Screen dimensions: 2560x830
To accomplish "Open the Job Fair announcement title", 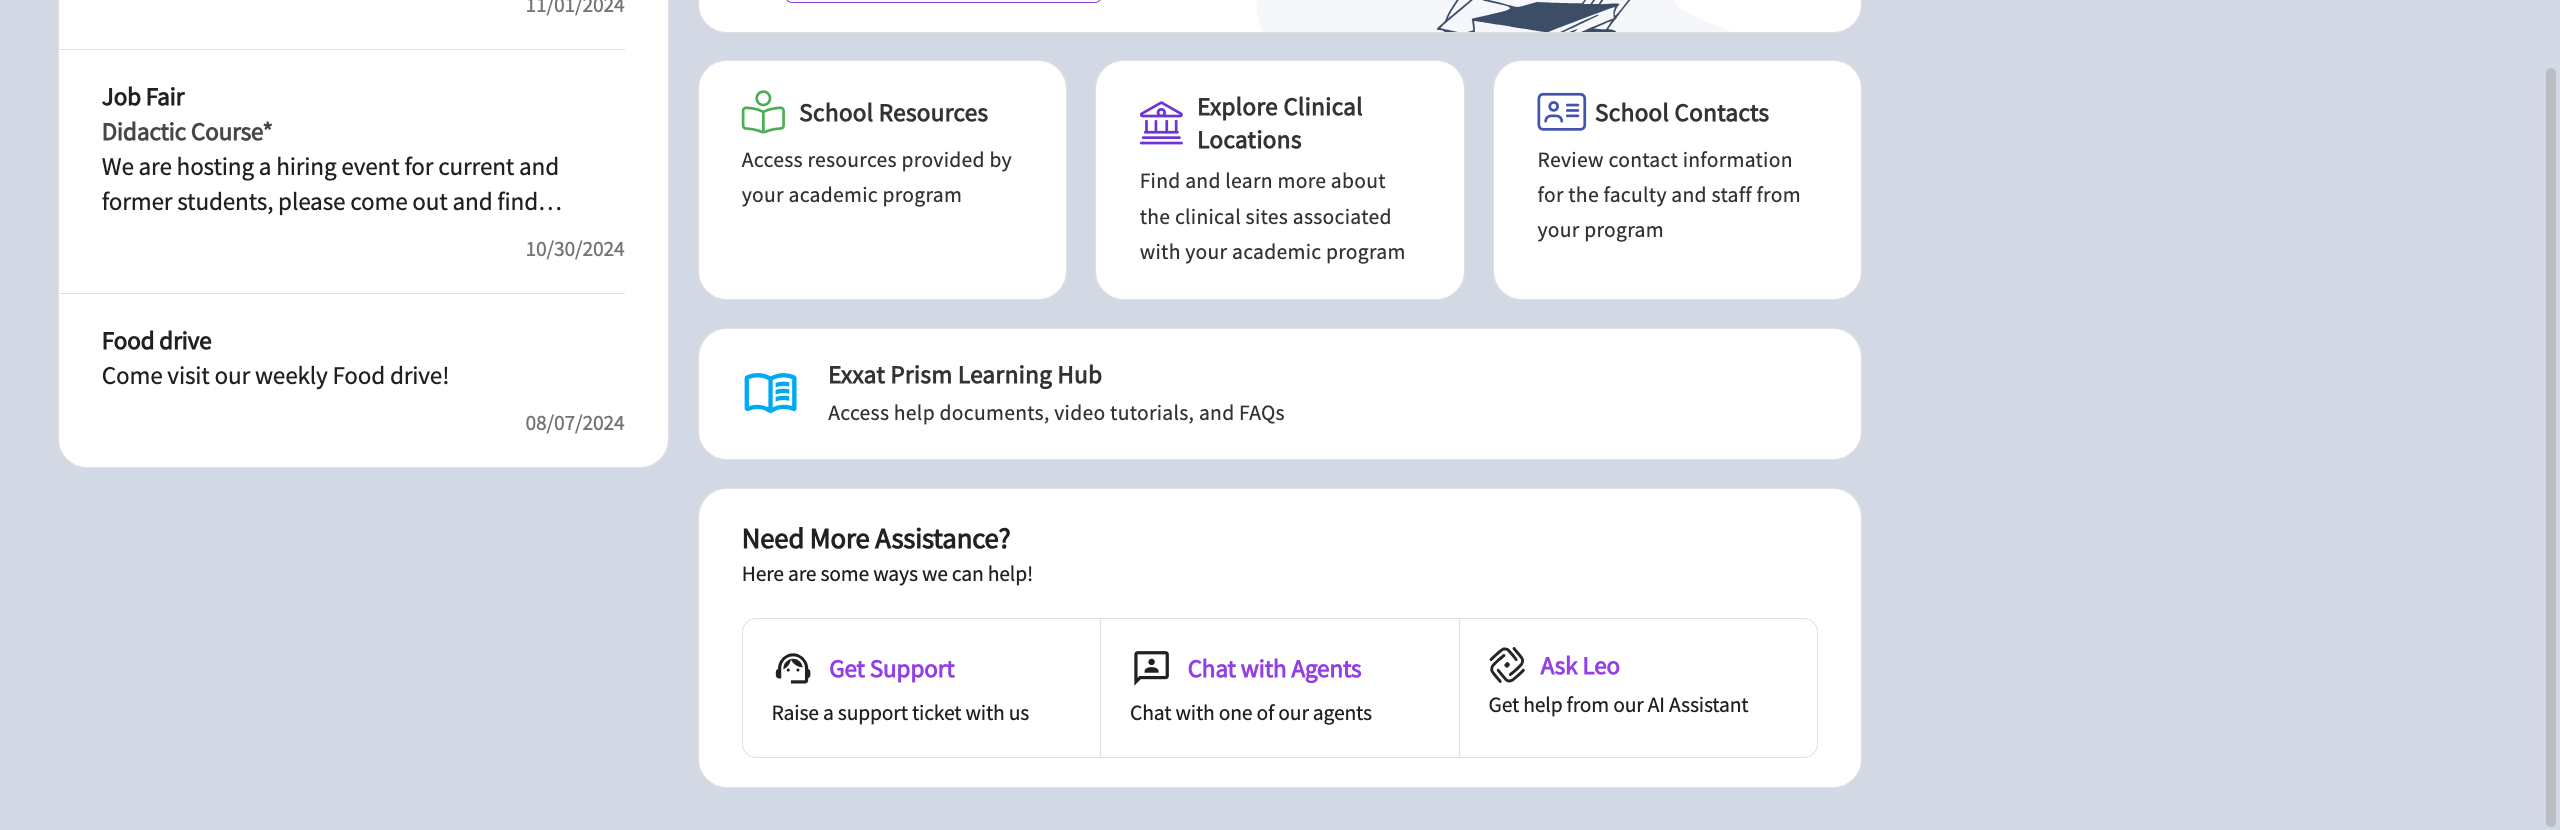I will [x=143, y=97].
